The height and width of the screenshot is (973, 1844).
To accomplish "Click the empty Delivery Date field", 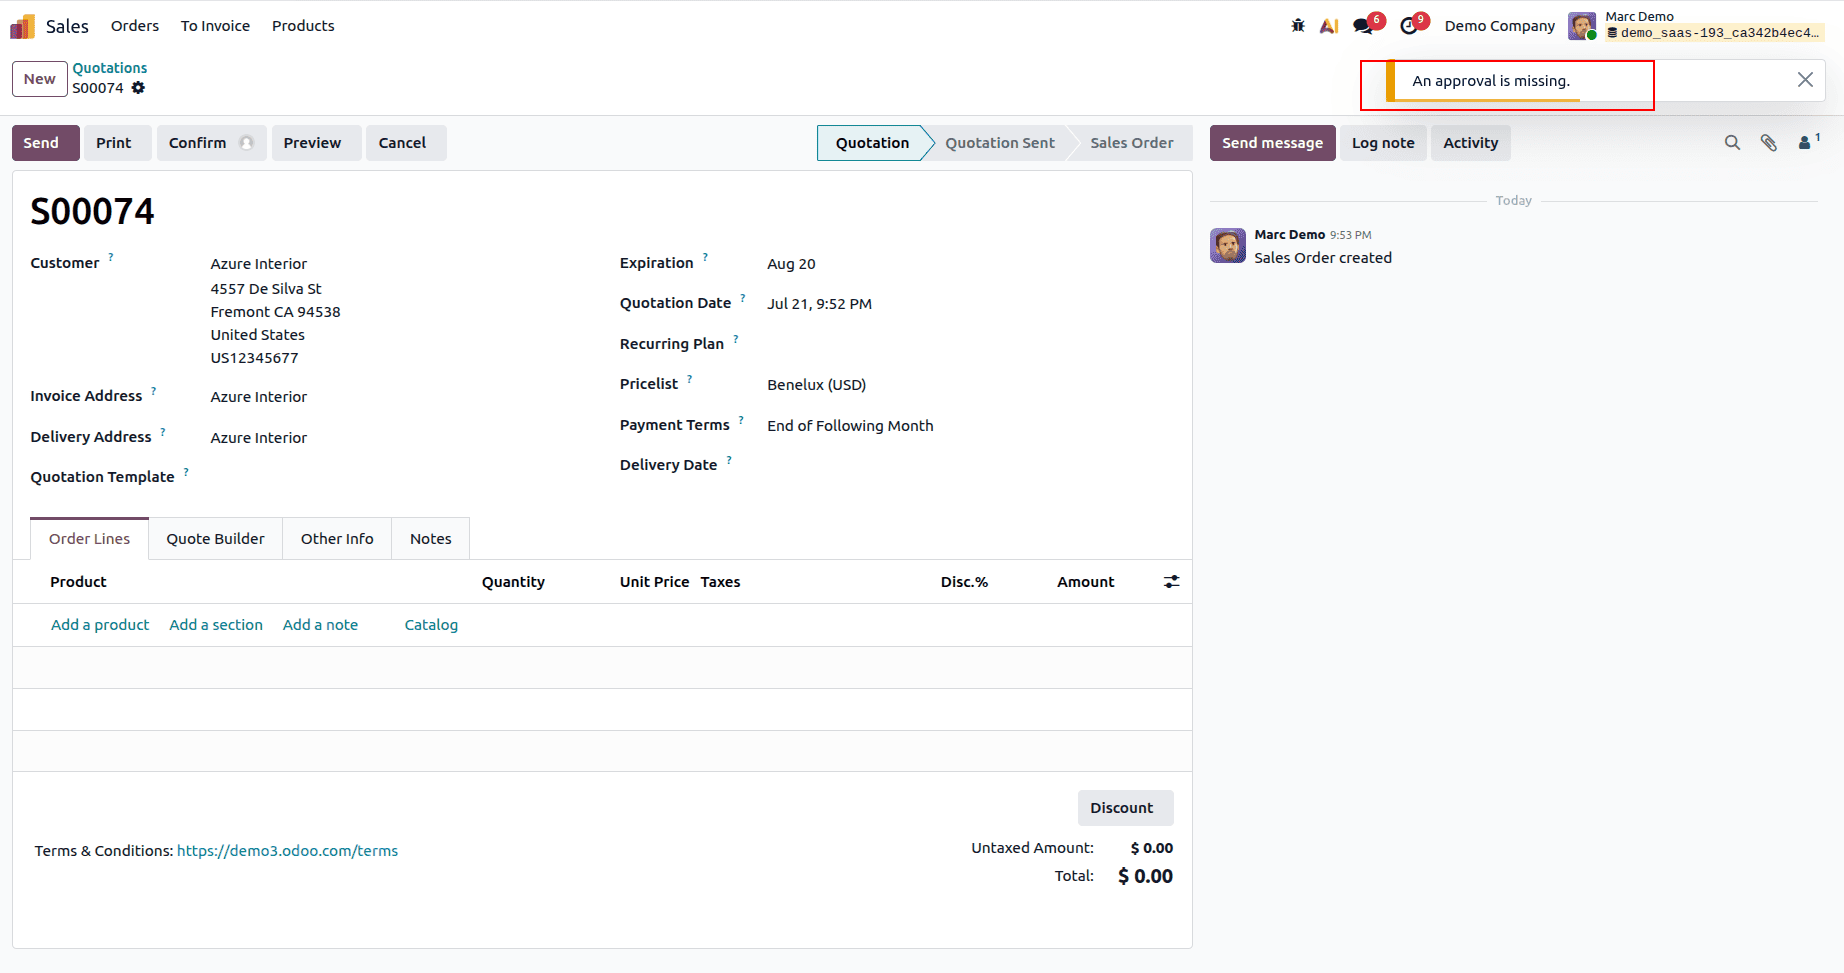I will tap(968, 466).
